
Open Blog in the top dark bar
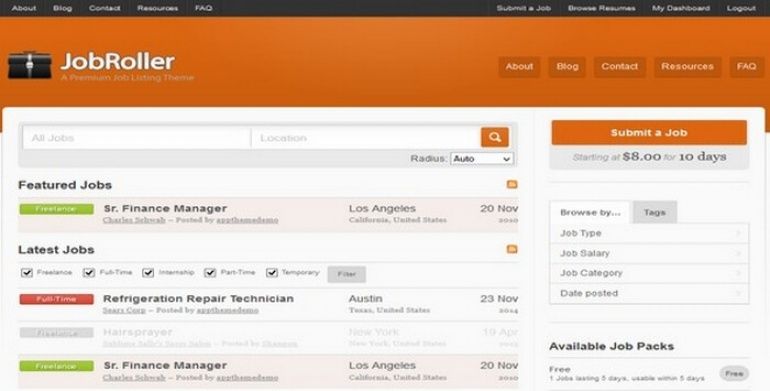[x=62, y=8]
